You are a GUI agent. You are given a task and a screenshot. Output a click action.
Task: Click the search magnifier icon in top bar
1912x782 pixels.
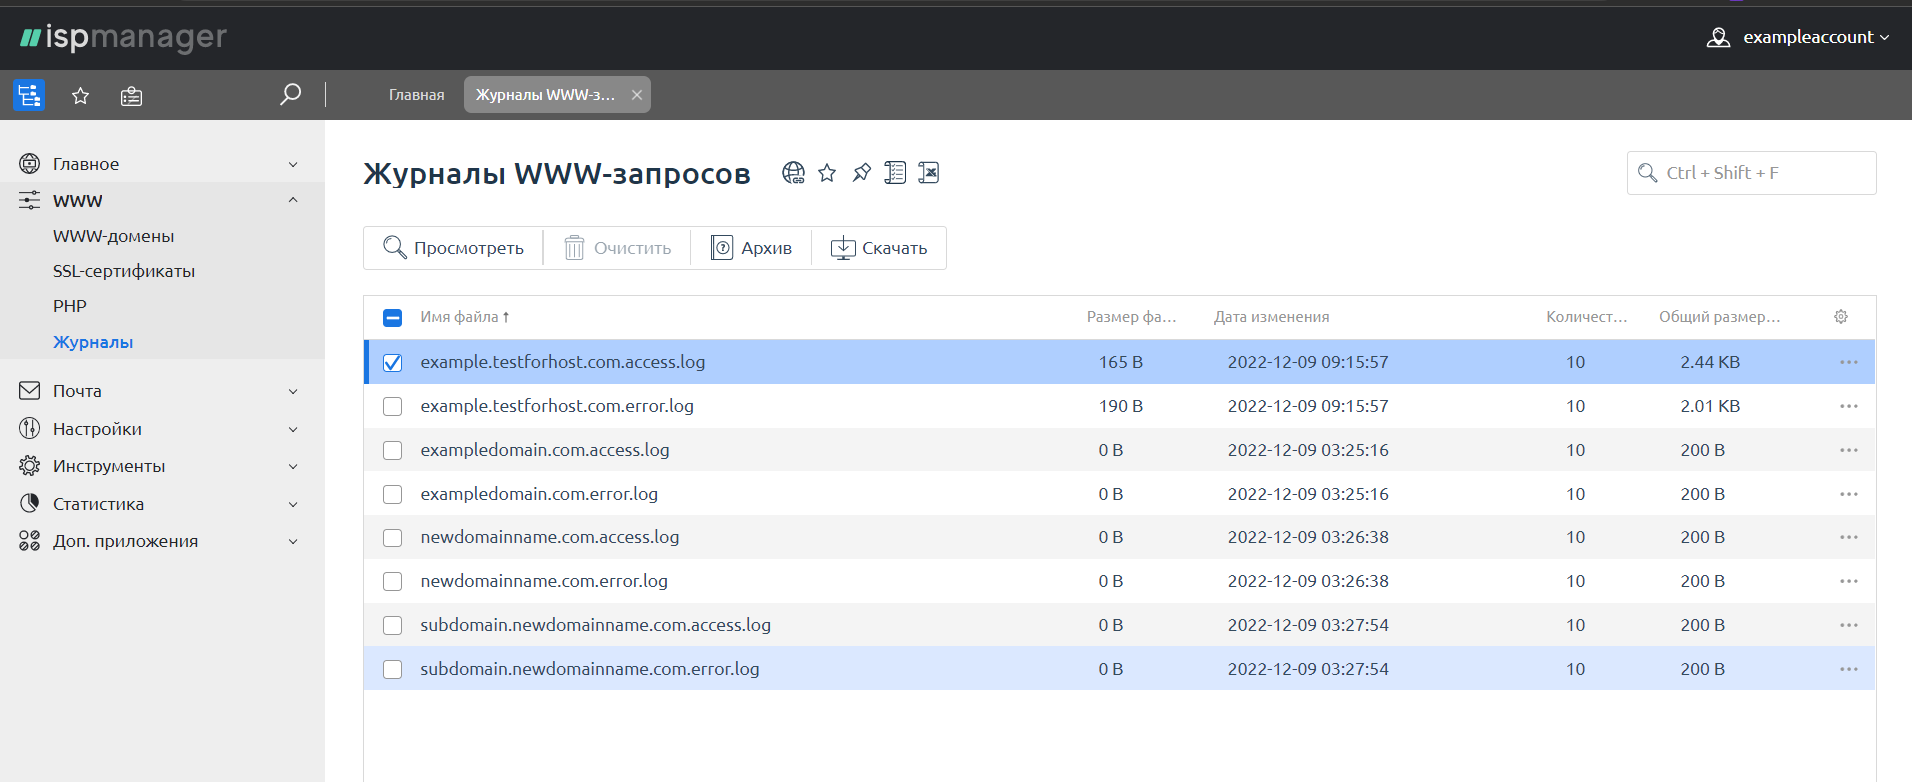(x=290, y=95)
